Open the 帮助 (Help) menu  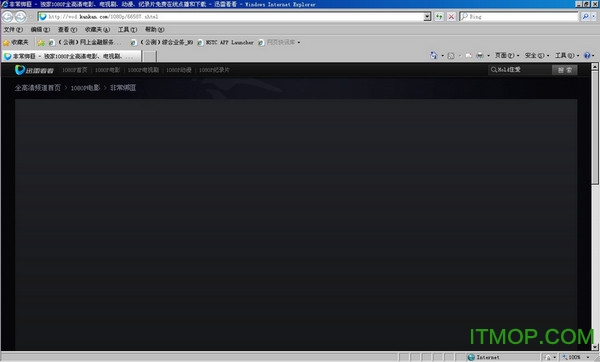(x=155, y=29)
